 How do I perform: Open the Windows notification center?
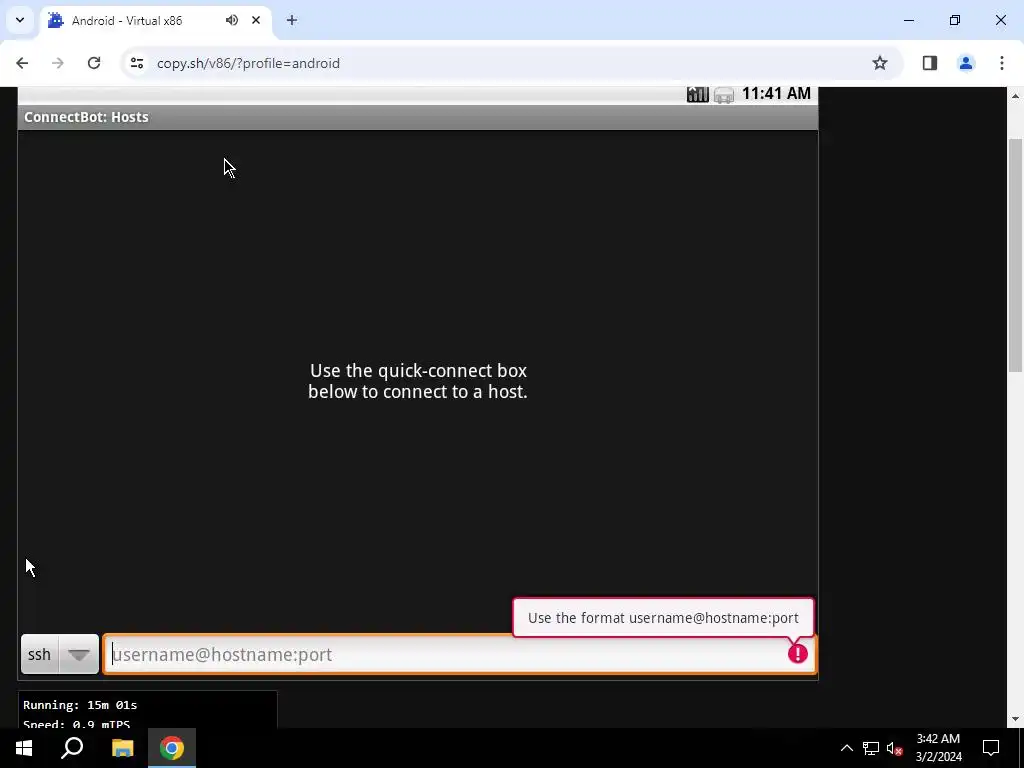991,748
